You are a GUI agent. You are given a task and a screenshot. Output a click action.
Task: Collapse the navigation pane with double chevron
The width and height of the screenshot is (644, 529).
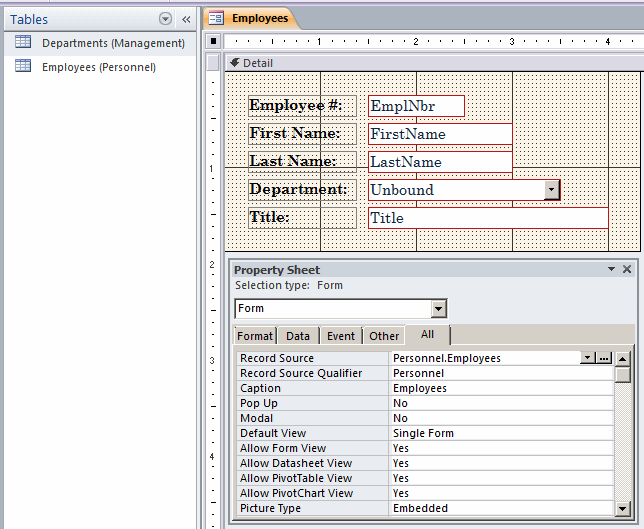186,19
